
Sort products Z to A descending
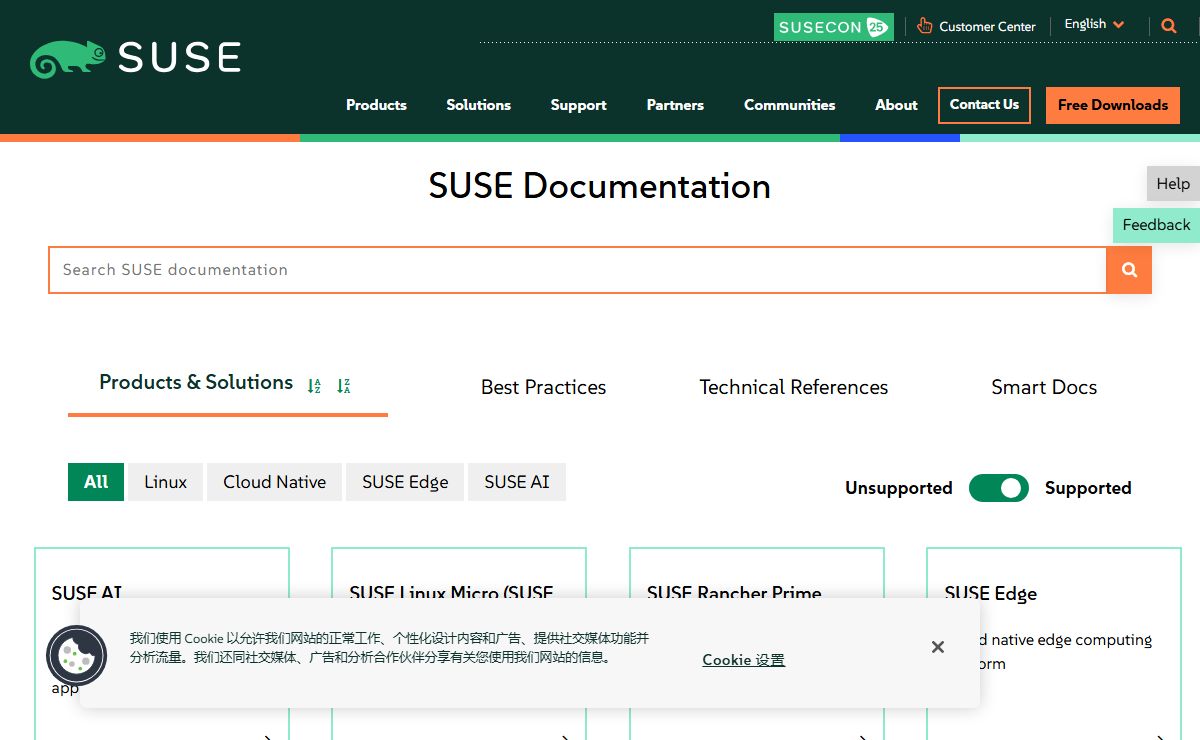pyautogui.click(x=343, y=386)
